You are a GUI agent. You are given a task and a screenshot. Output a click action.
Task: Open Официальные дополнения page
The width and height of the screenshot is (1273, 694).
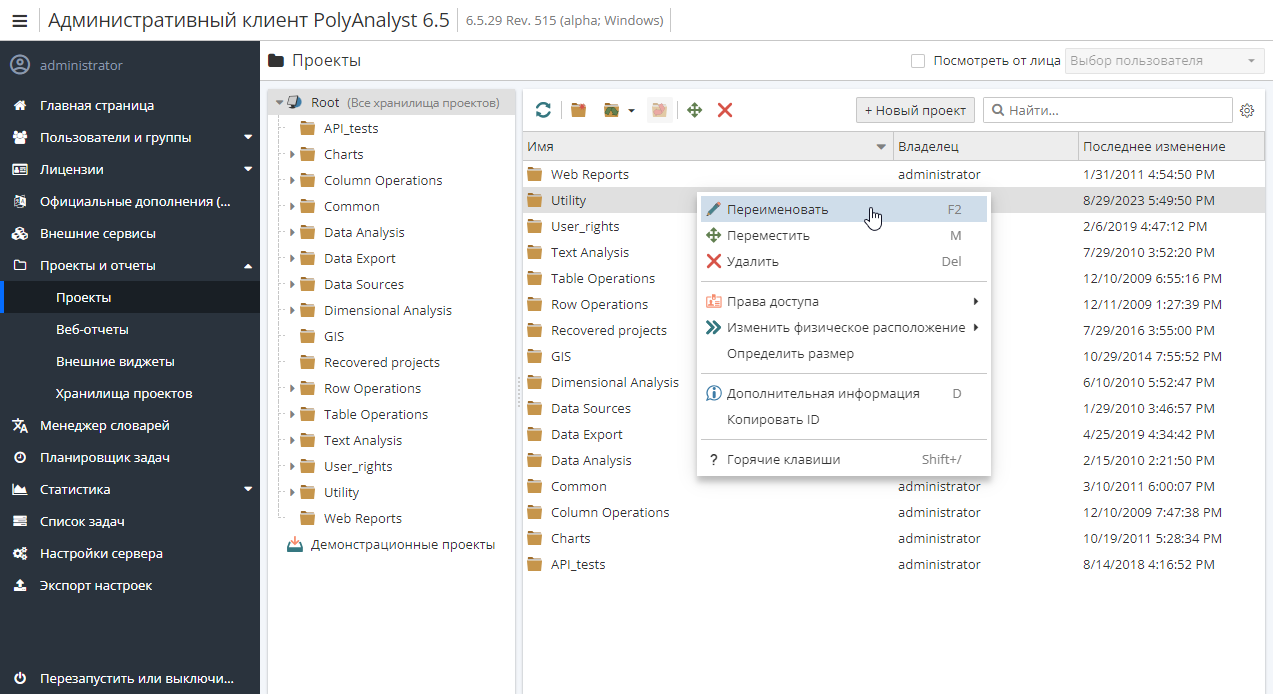coord(130,201)
